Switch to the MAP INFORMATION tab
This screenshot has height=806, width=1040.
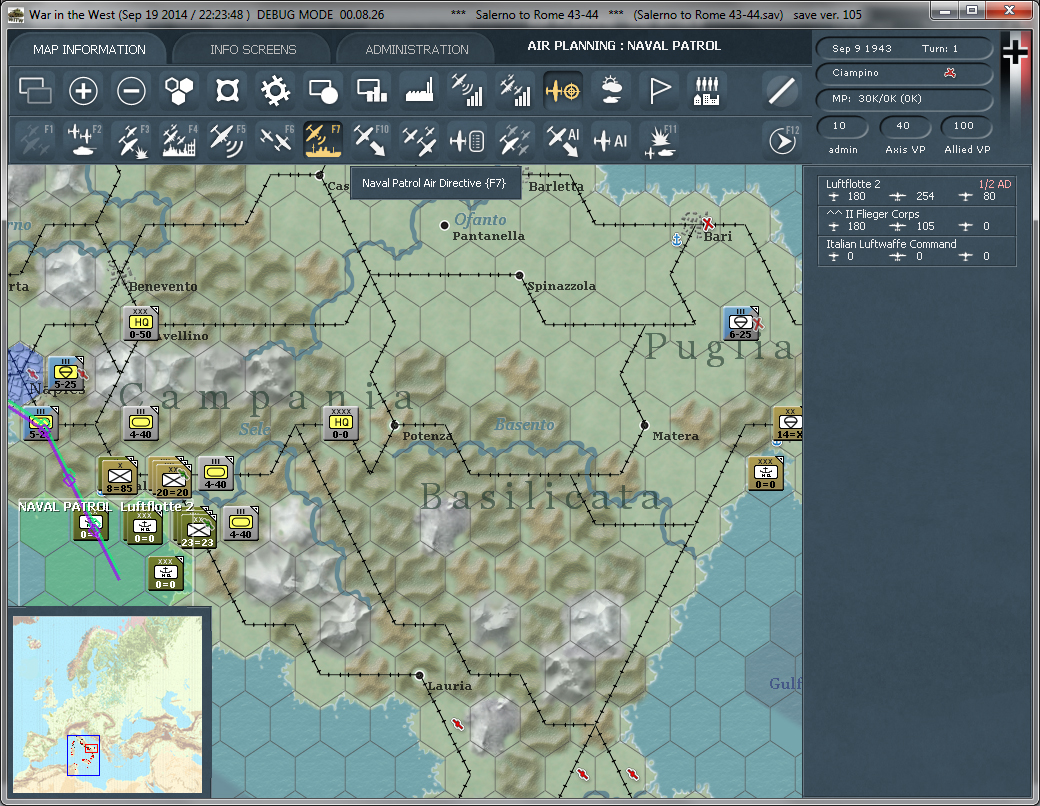[x=89, y=49]
